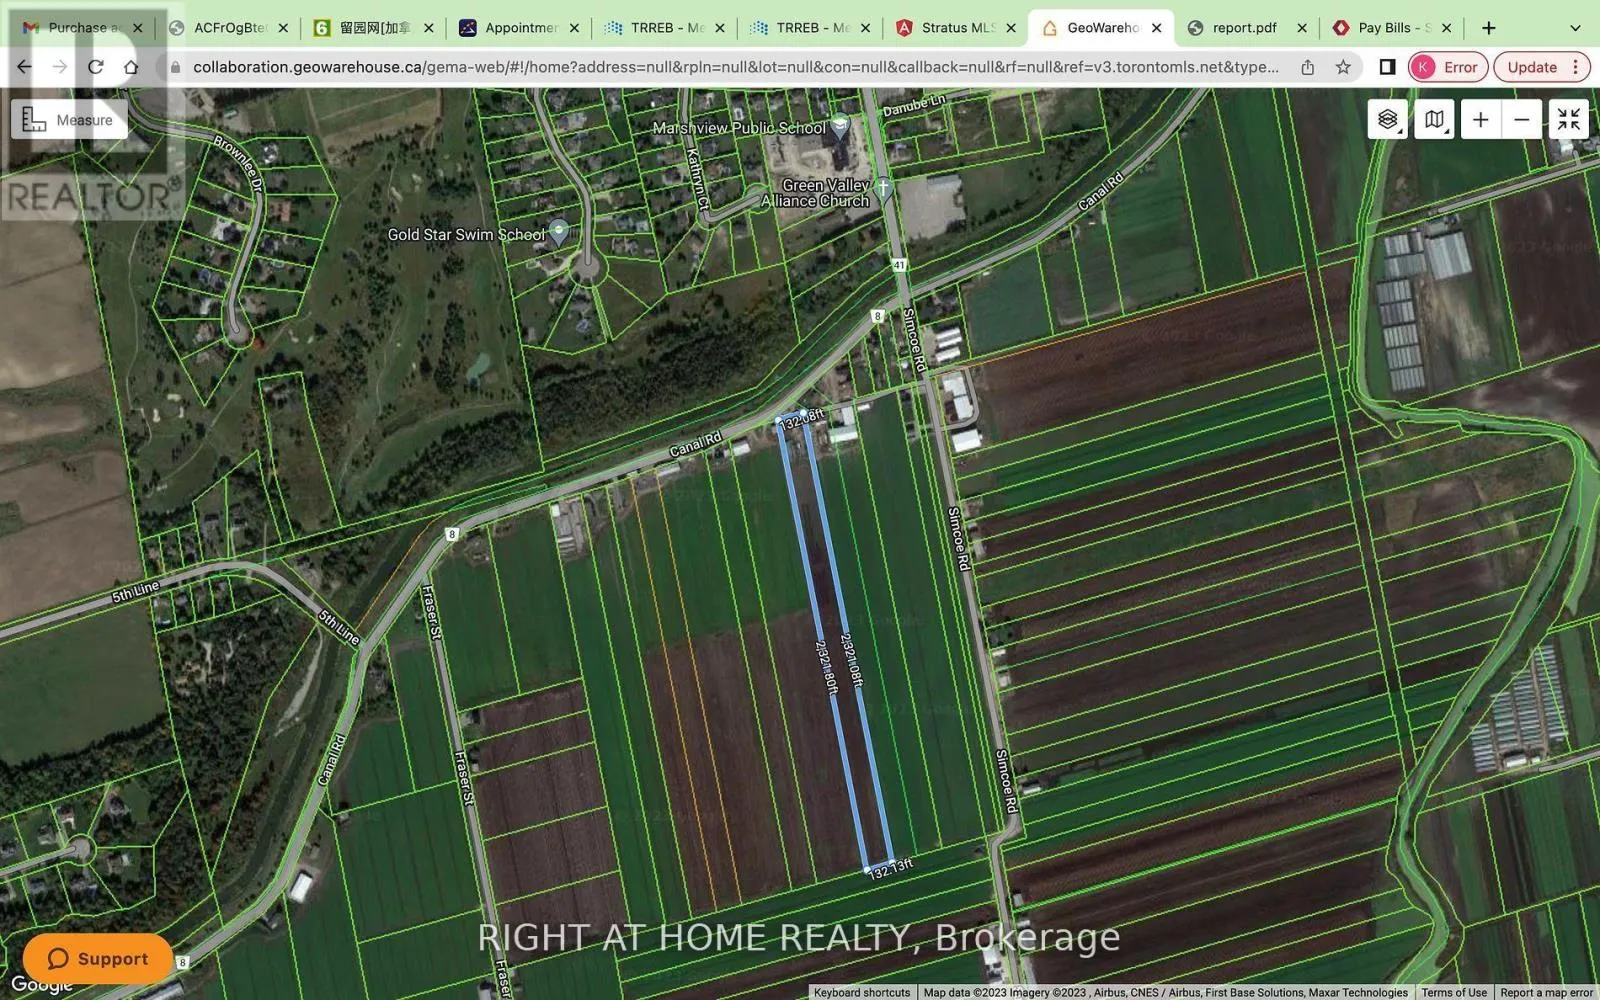The height and width of the screenshot is (1000, 1600).
Task: Switch to the report.pdf tab
Action: pyautogui.click(x=1244, y=28)
